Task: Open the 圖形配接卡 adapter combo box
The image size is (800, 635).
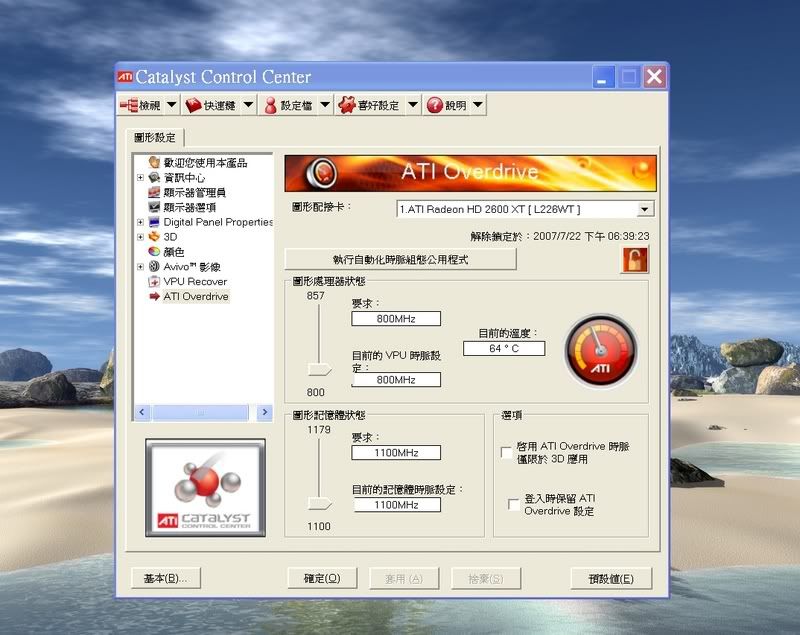Action: pos(526,209)
